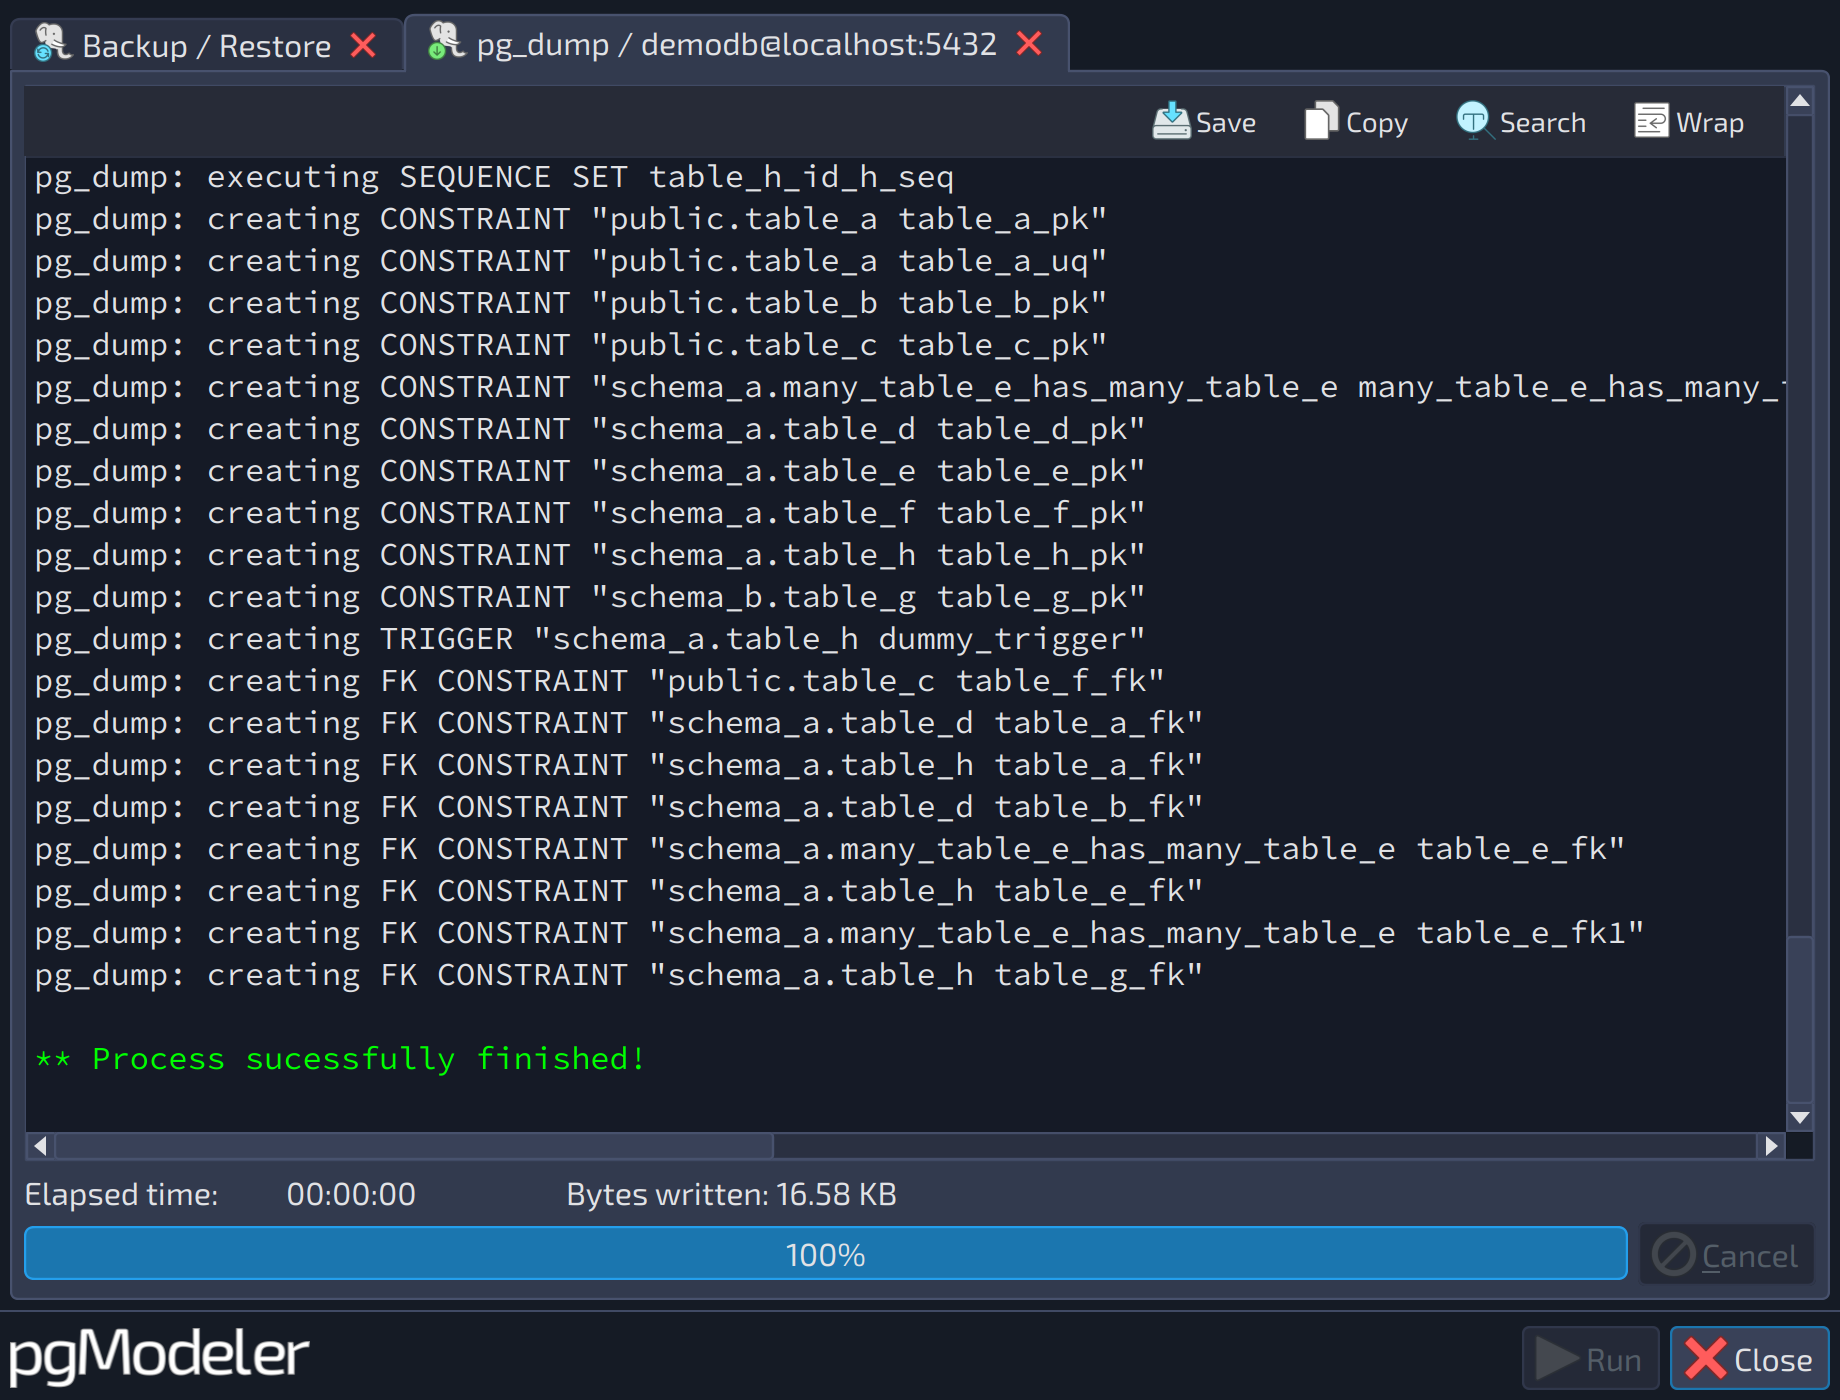Click the 'table_a_uq' constraint line
This screenshot has height=1400, width=1840.
point(571,261)
